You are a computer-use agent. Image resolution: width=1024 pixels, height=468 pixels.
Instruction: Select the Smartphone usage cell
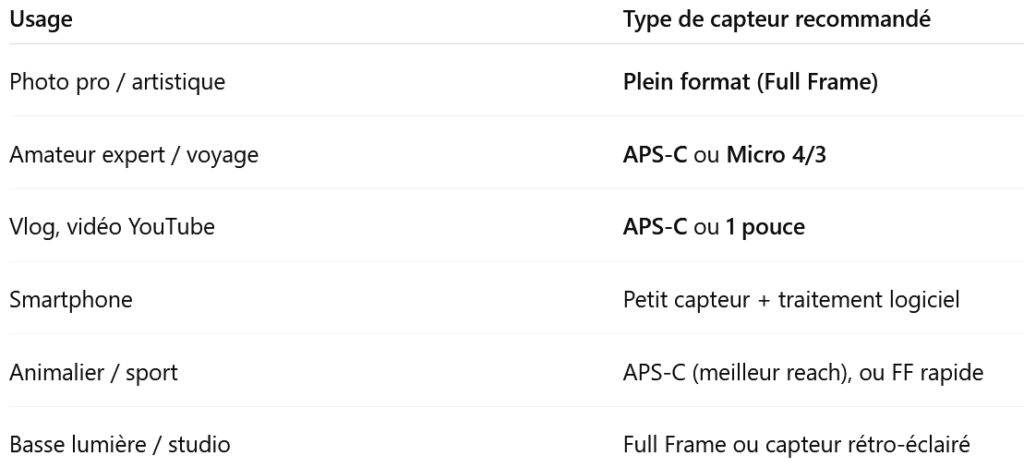[x=71, y=300]
